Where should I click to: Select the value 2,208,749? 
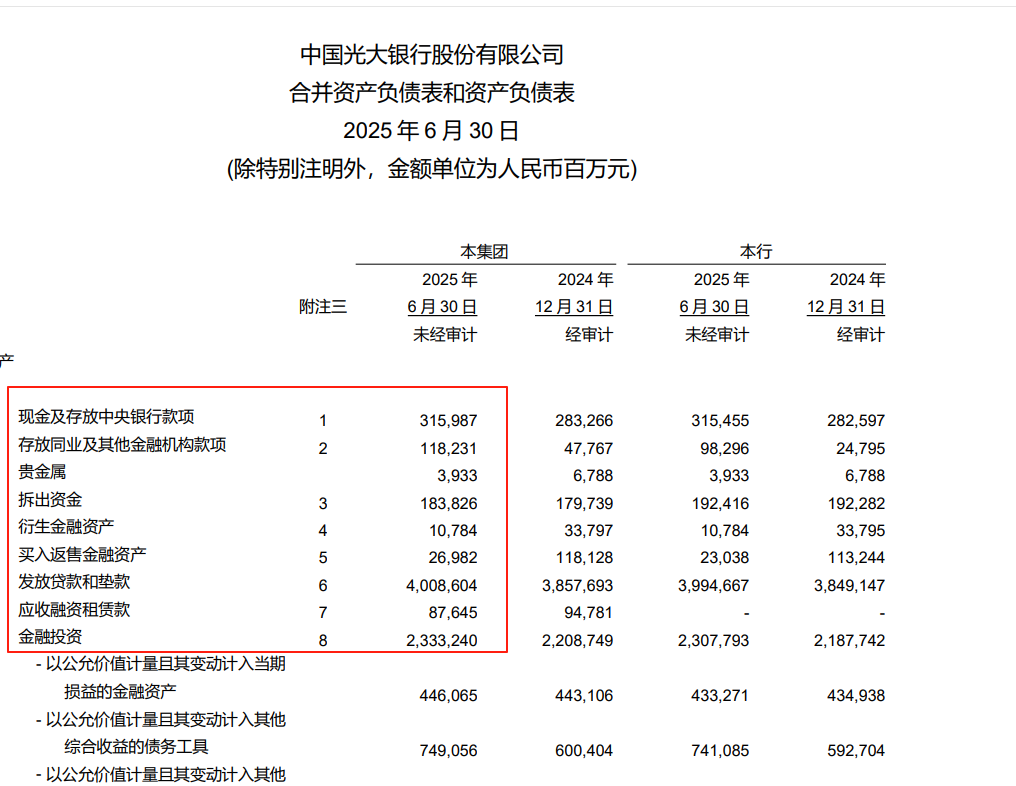point(577,641)
